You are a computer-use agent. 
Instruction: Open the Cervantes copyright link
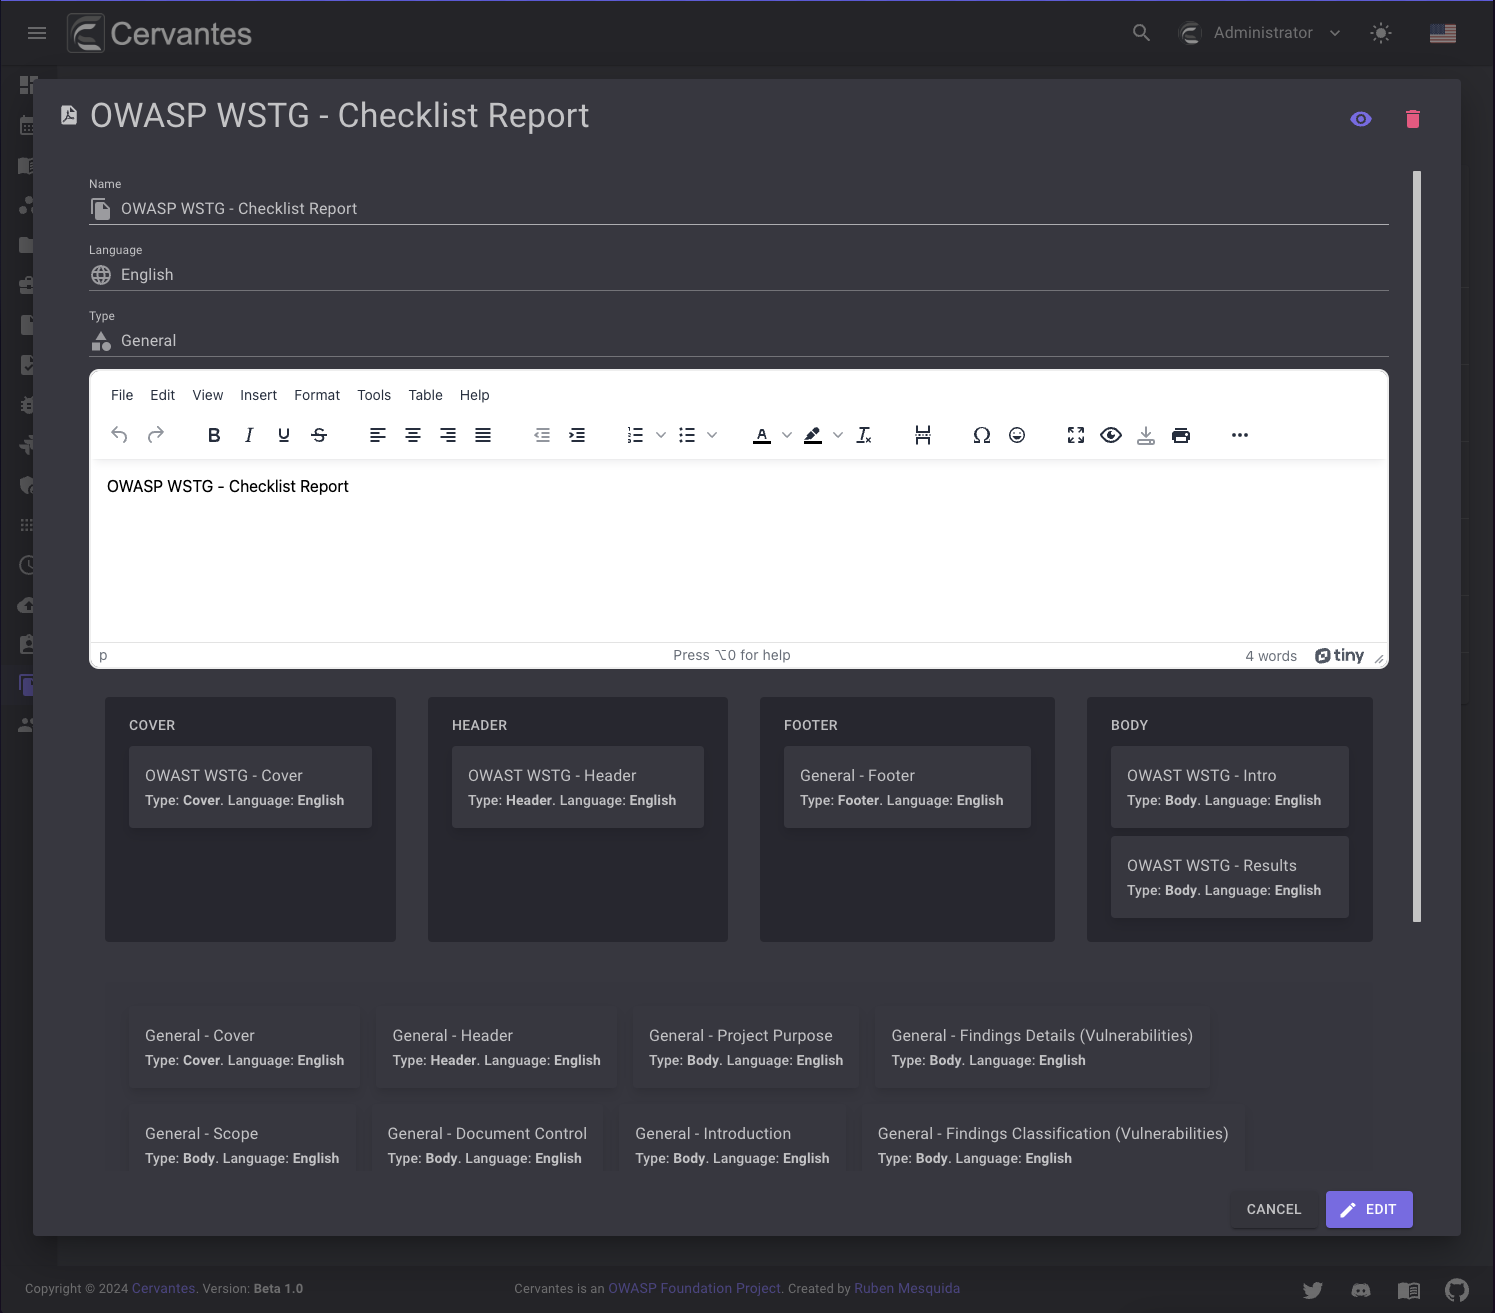point(163,1288)
